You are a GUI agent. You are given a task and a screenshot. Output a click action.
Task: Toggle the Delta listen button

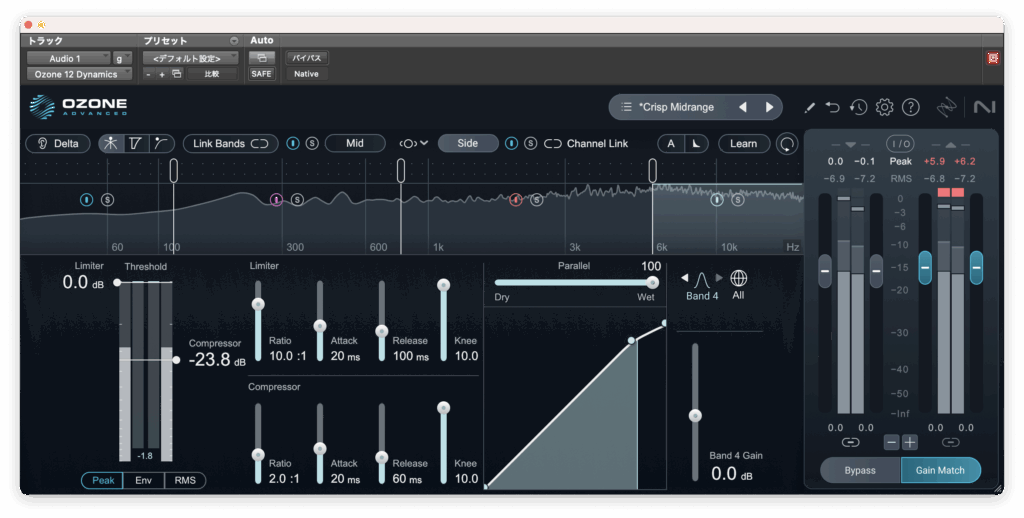57,143
